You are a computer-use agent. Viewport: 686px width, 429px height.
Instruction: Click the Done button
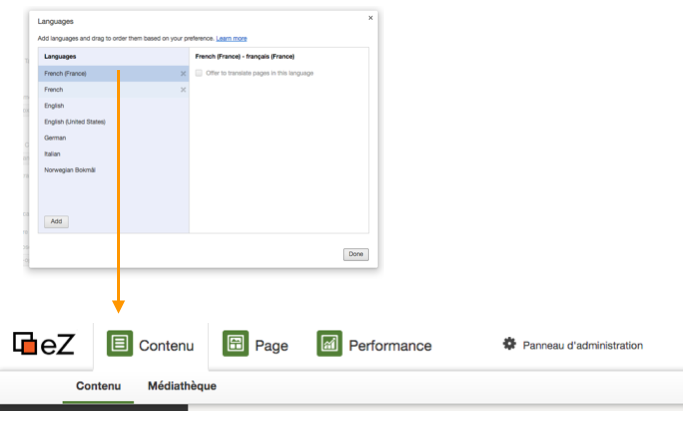355,254
